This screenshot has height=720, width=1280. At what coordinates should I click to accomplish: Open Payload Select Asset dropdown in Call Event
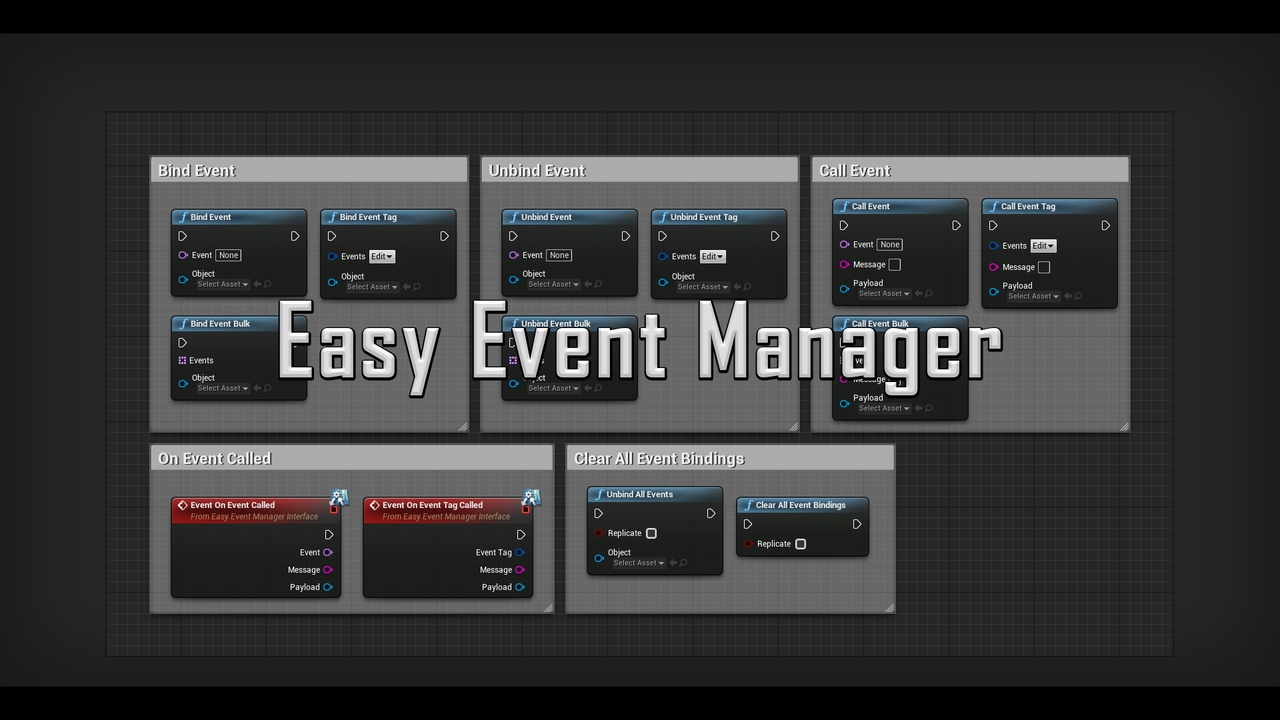coord(884,294)
